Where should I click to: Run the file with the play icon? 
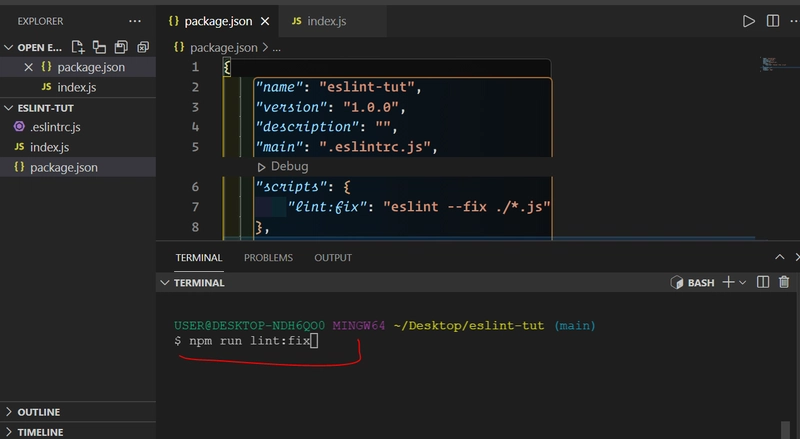748,20
